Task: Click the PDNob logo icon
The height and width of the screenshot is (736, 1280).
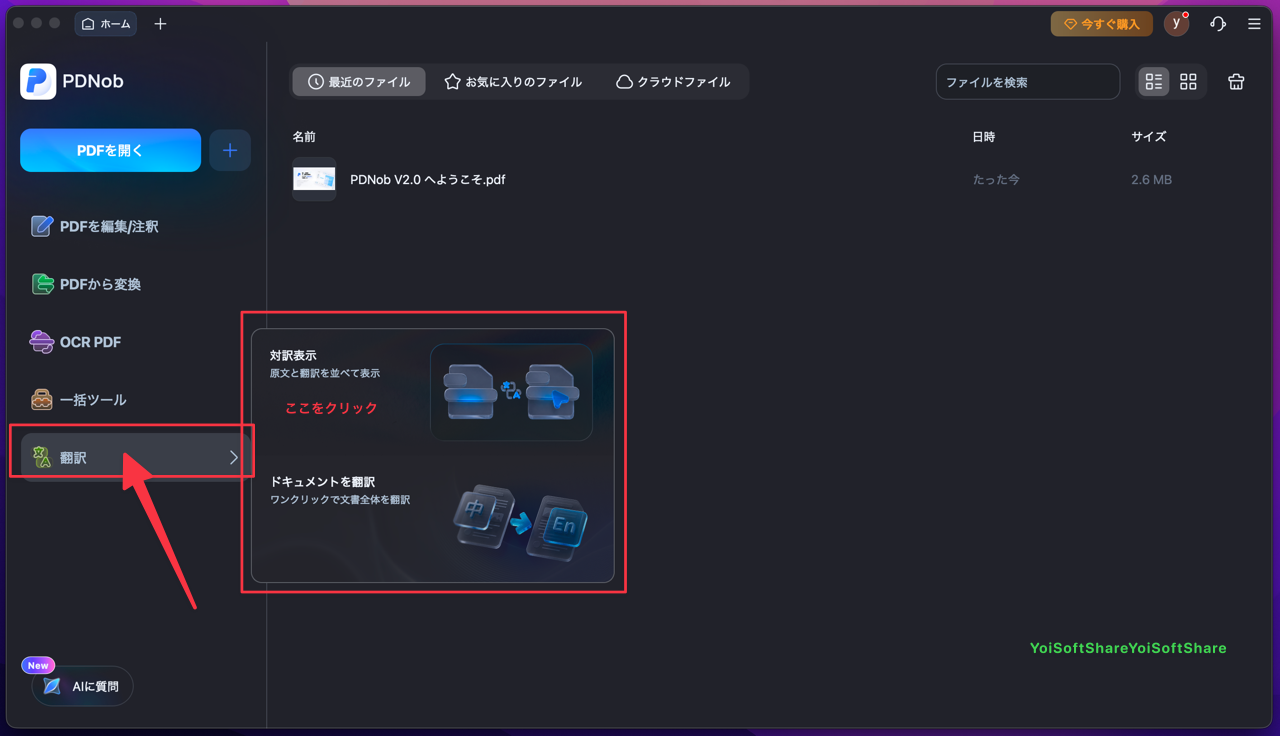Action: (x=38, y=82)
